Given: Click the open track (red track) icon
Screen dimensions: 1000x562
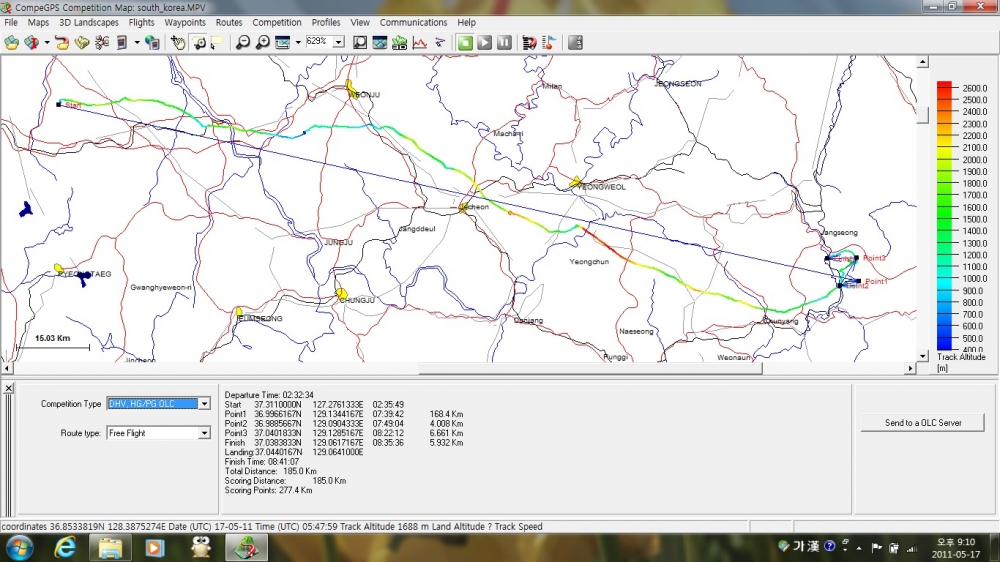Looking at the screenshot, I should click(62, 43).
